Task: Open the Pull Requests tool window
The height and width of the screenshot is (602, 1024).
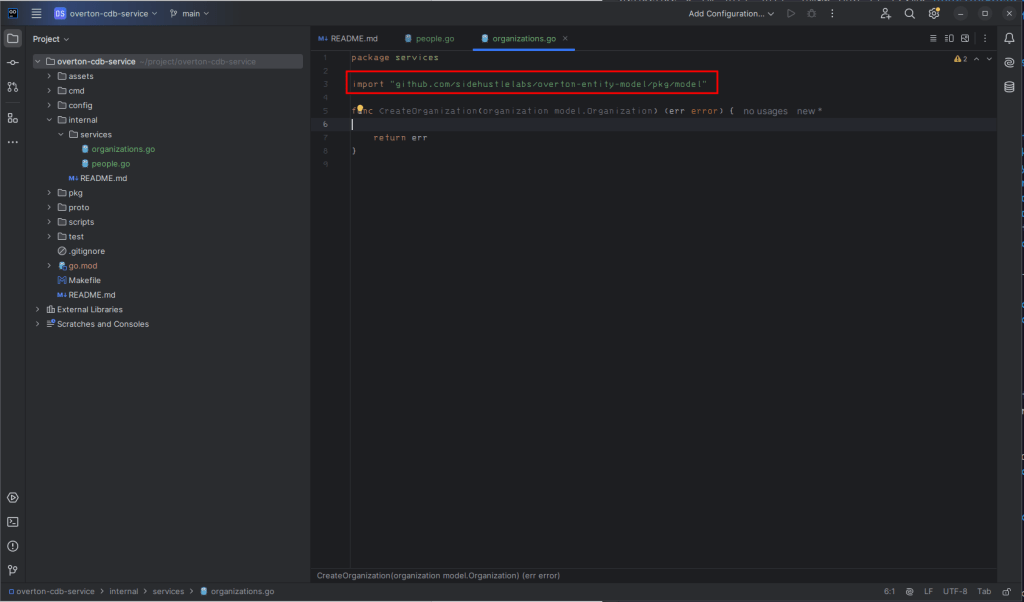Action: click(x=13, y=87)
